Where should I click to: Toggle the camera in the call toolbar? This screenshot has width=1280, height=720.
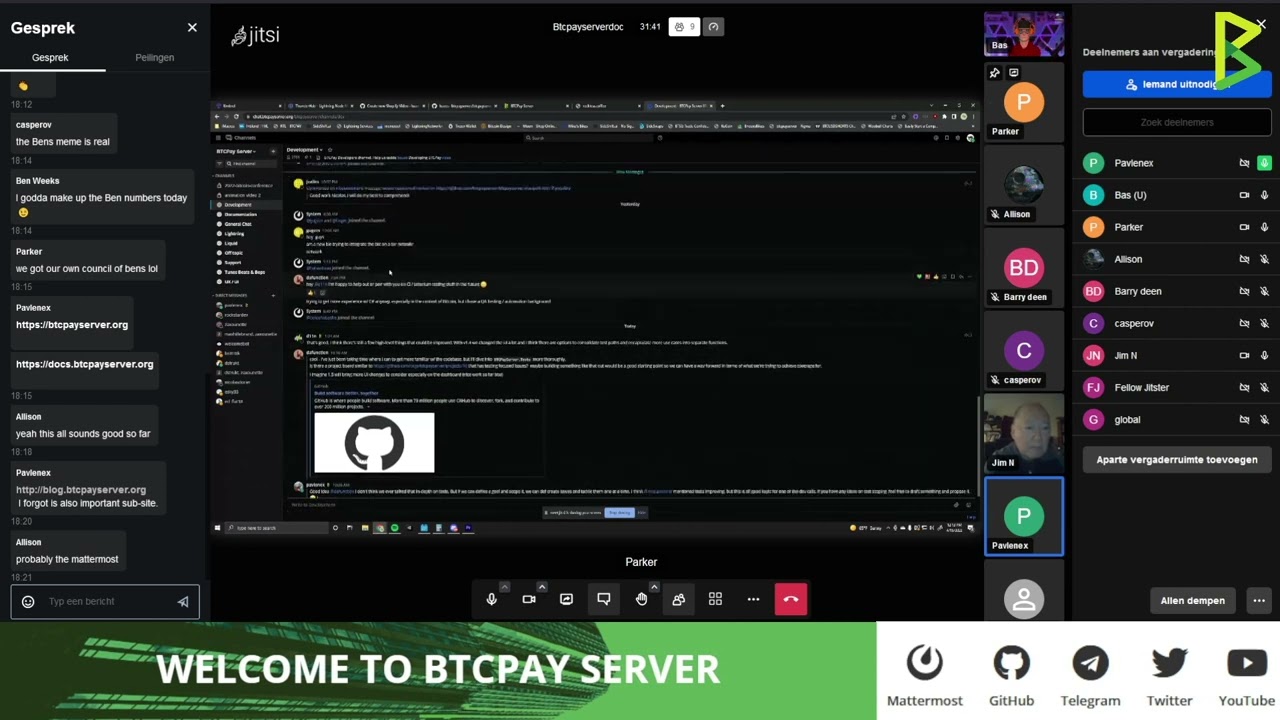[x=529, y=599]
